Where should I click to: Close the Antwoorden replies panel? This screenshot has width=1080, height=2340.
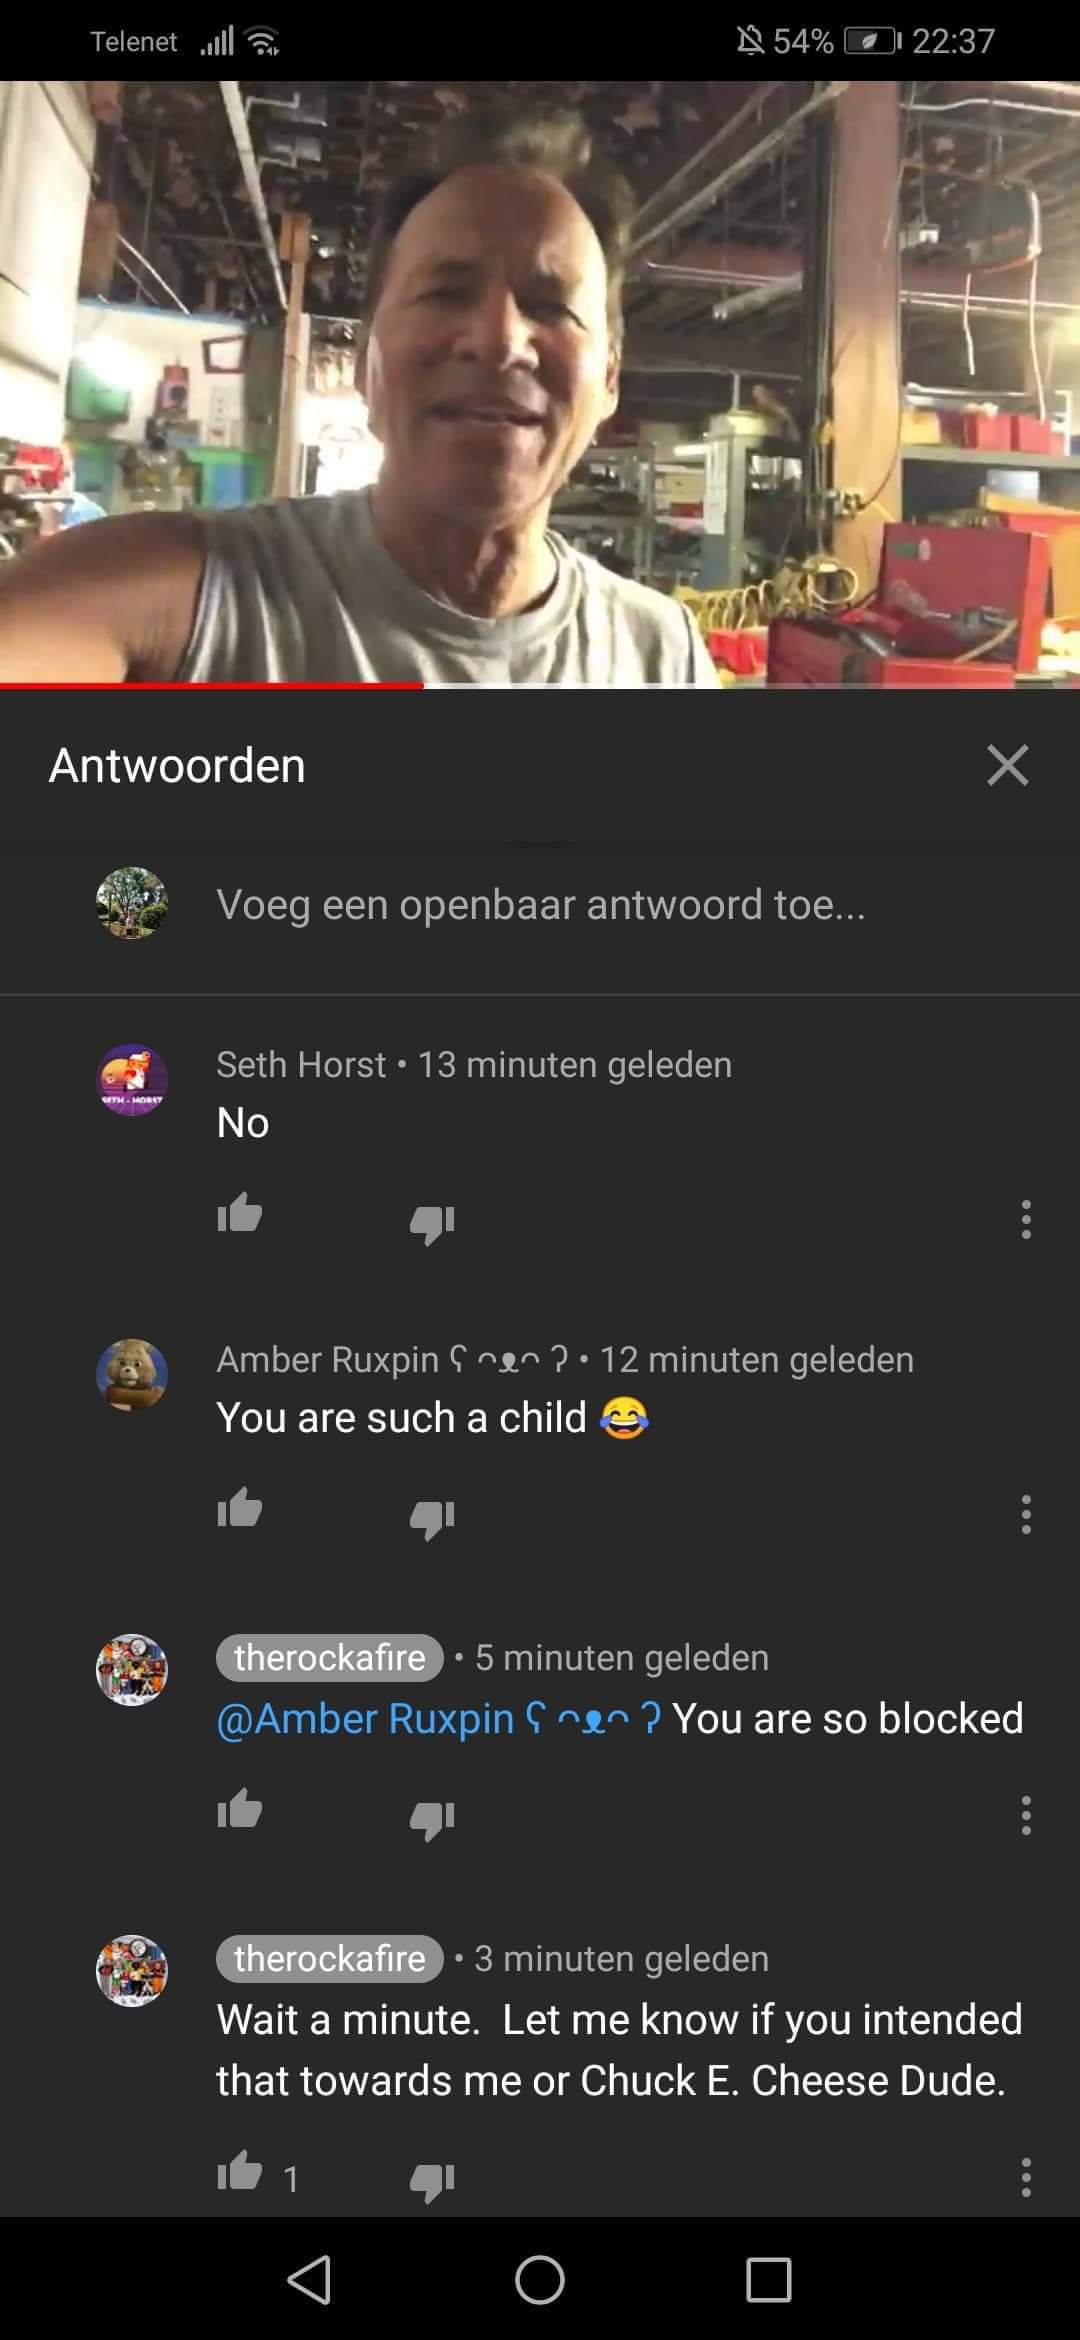pos(1007,765)
